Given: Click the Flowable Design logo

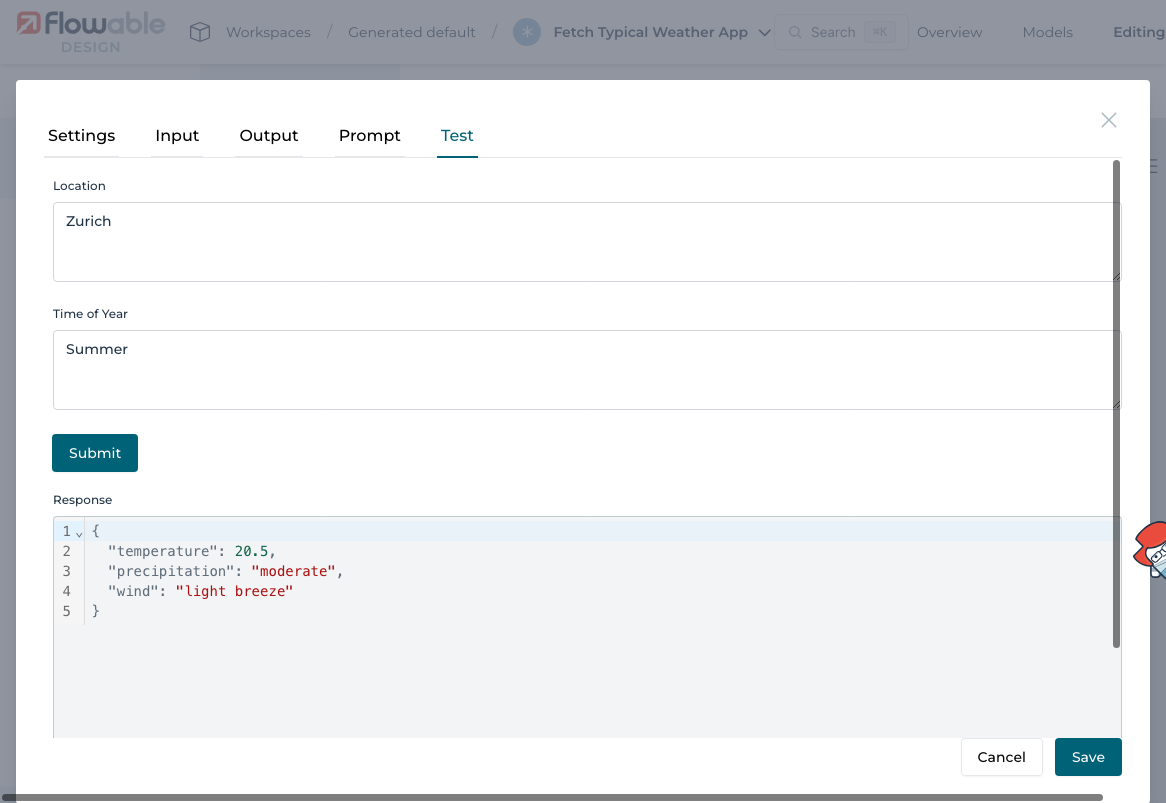Looking at the screenshot, I should click(90, 31).
